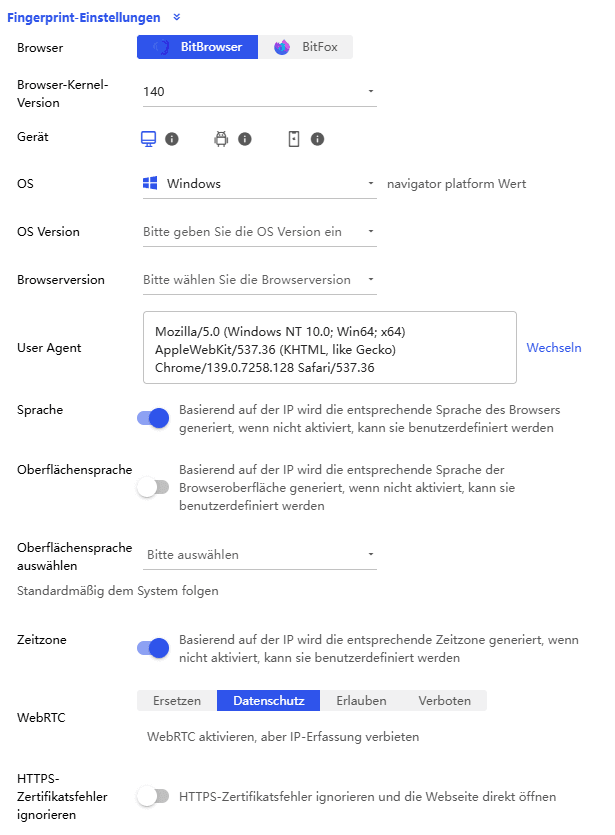Click the info icon beside the mobile device
The image size is (615, 835).
click(x=318, y=138)
